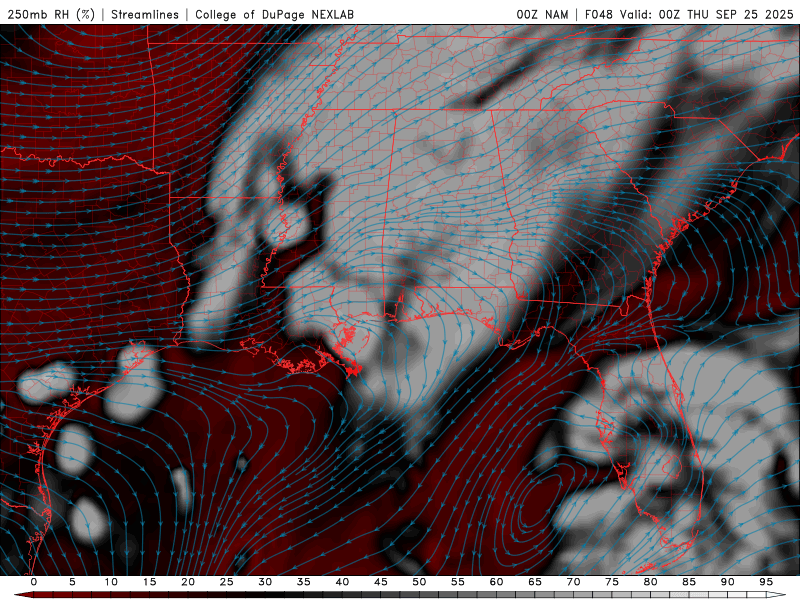This screenshot has width=800, height=600.
Task: Click the "00Z NAM" model run label
Action: click(x=542, y=14)
